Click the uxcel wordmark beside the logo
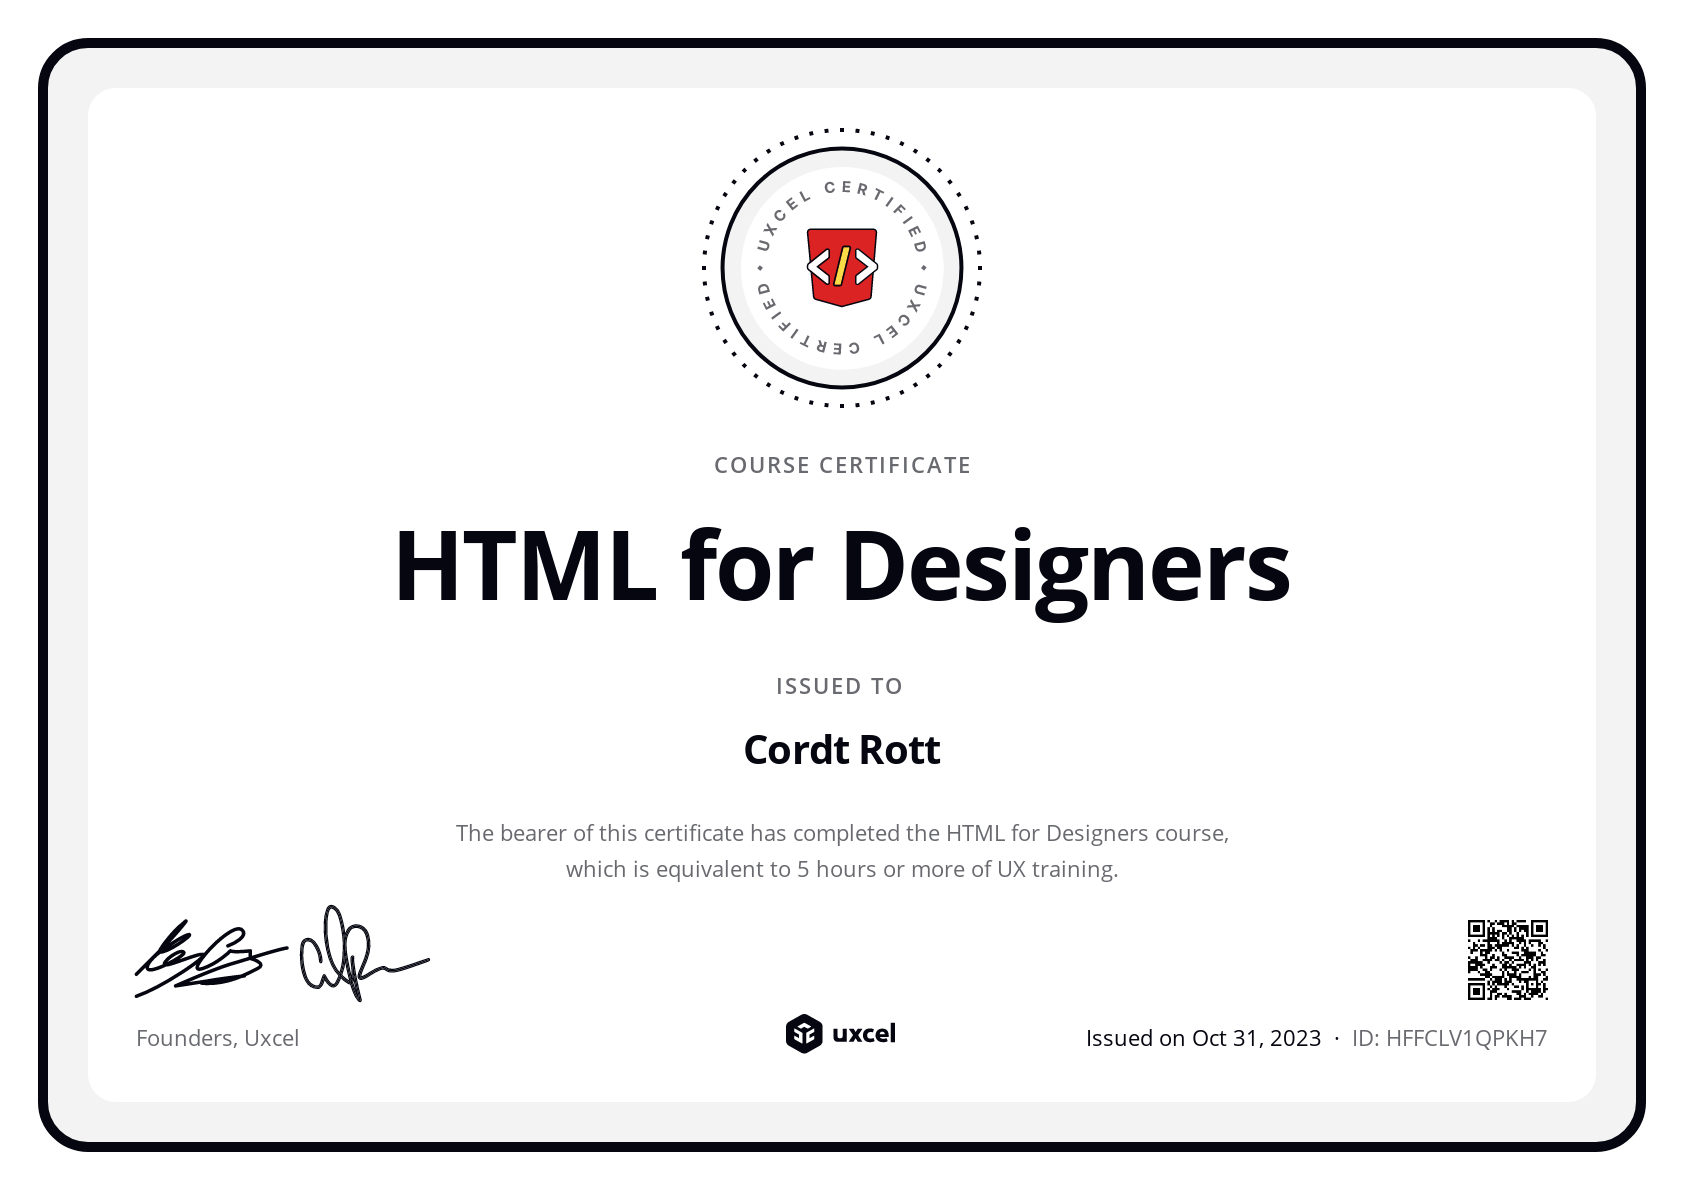 (x=864, y=1034)
